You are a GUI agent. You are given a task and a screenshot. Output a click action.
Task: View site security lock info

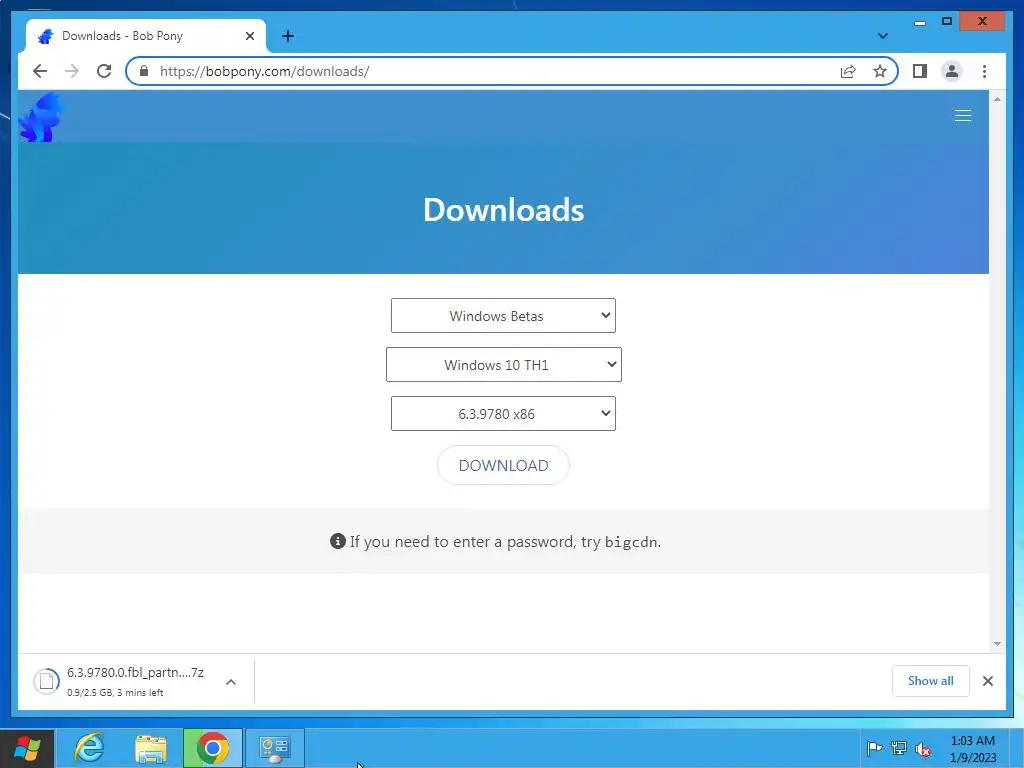coord(144,71)
